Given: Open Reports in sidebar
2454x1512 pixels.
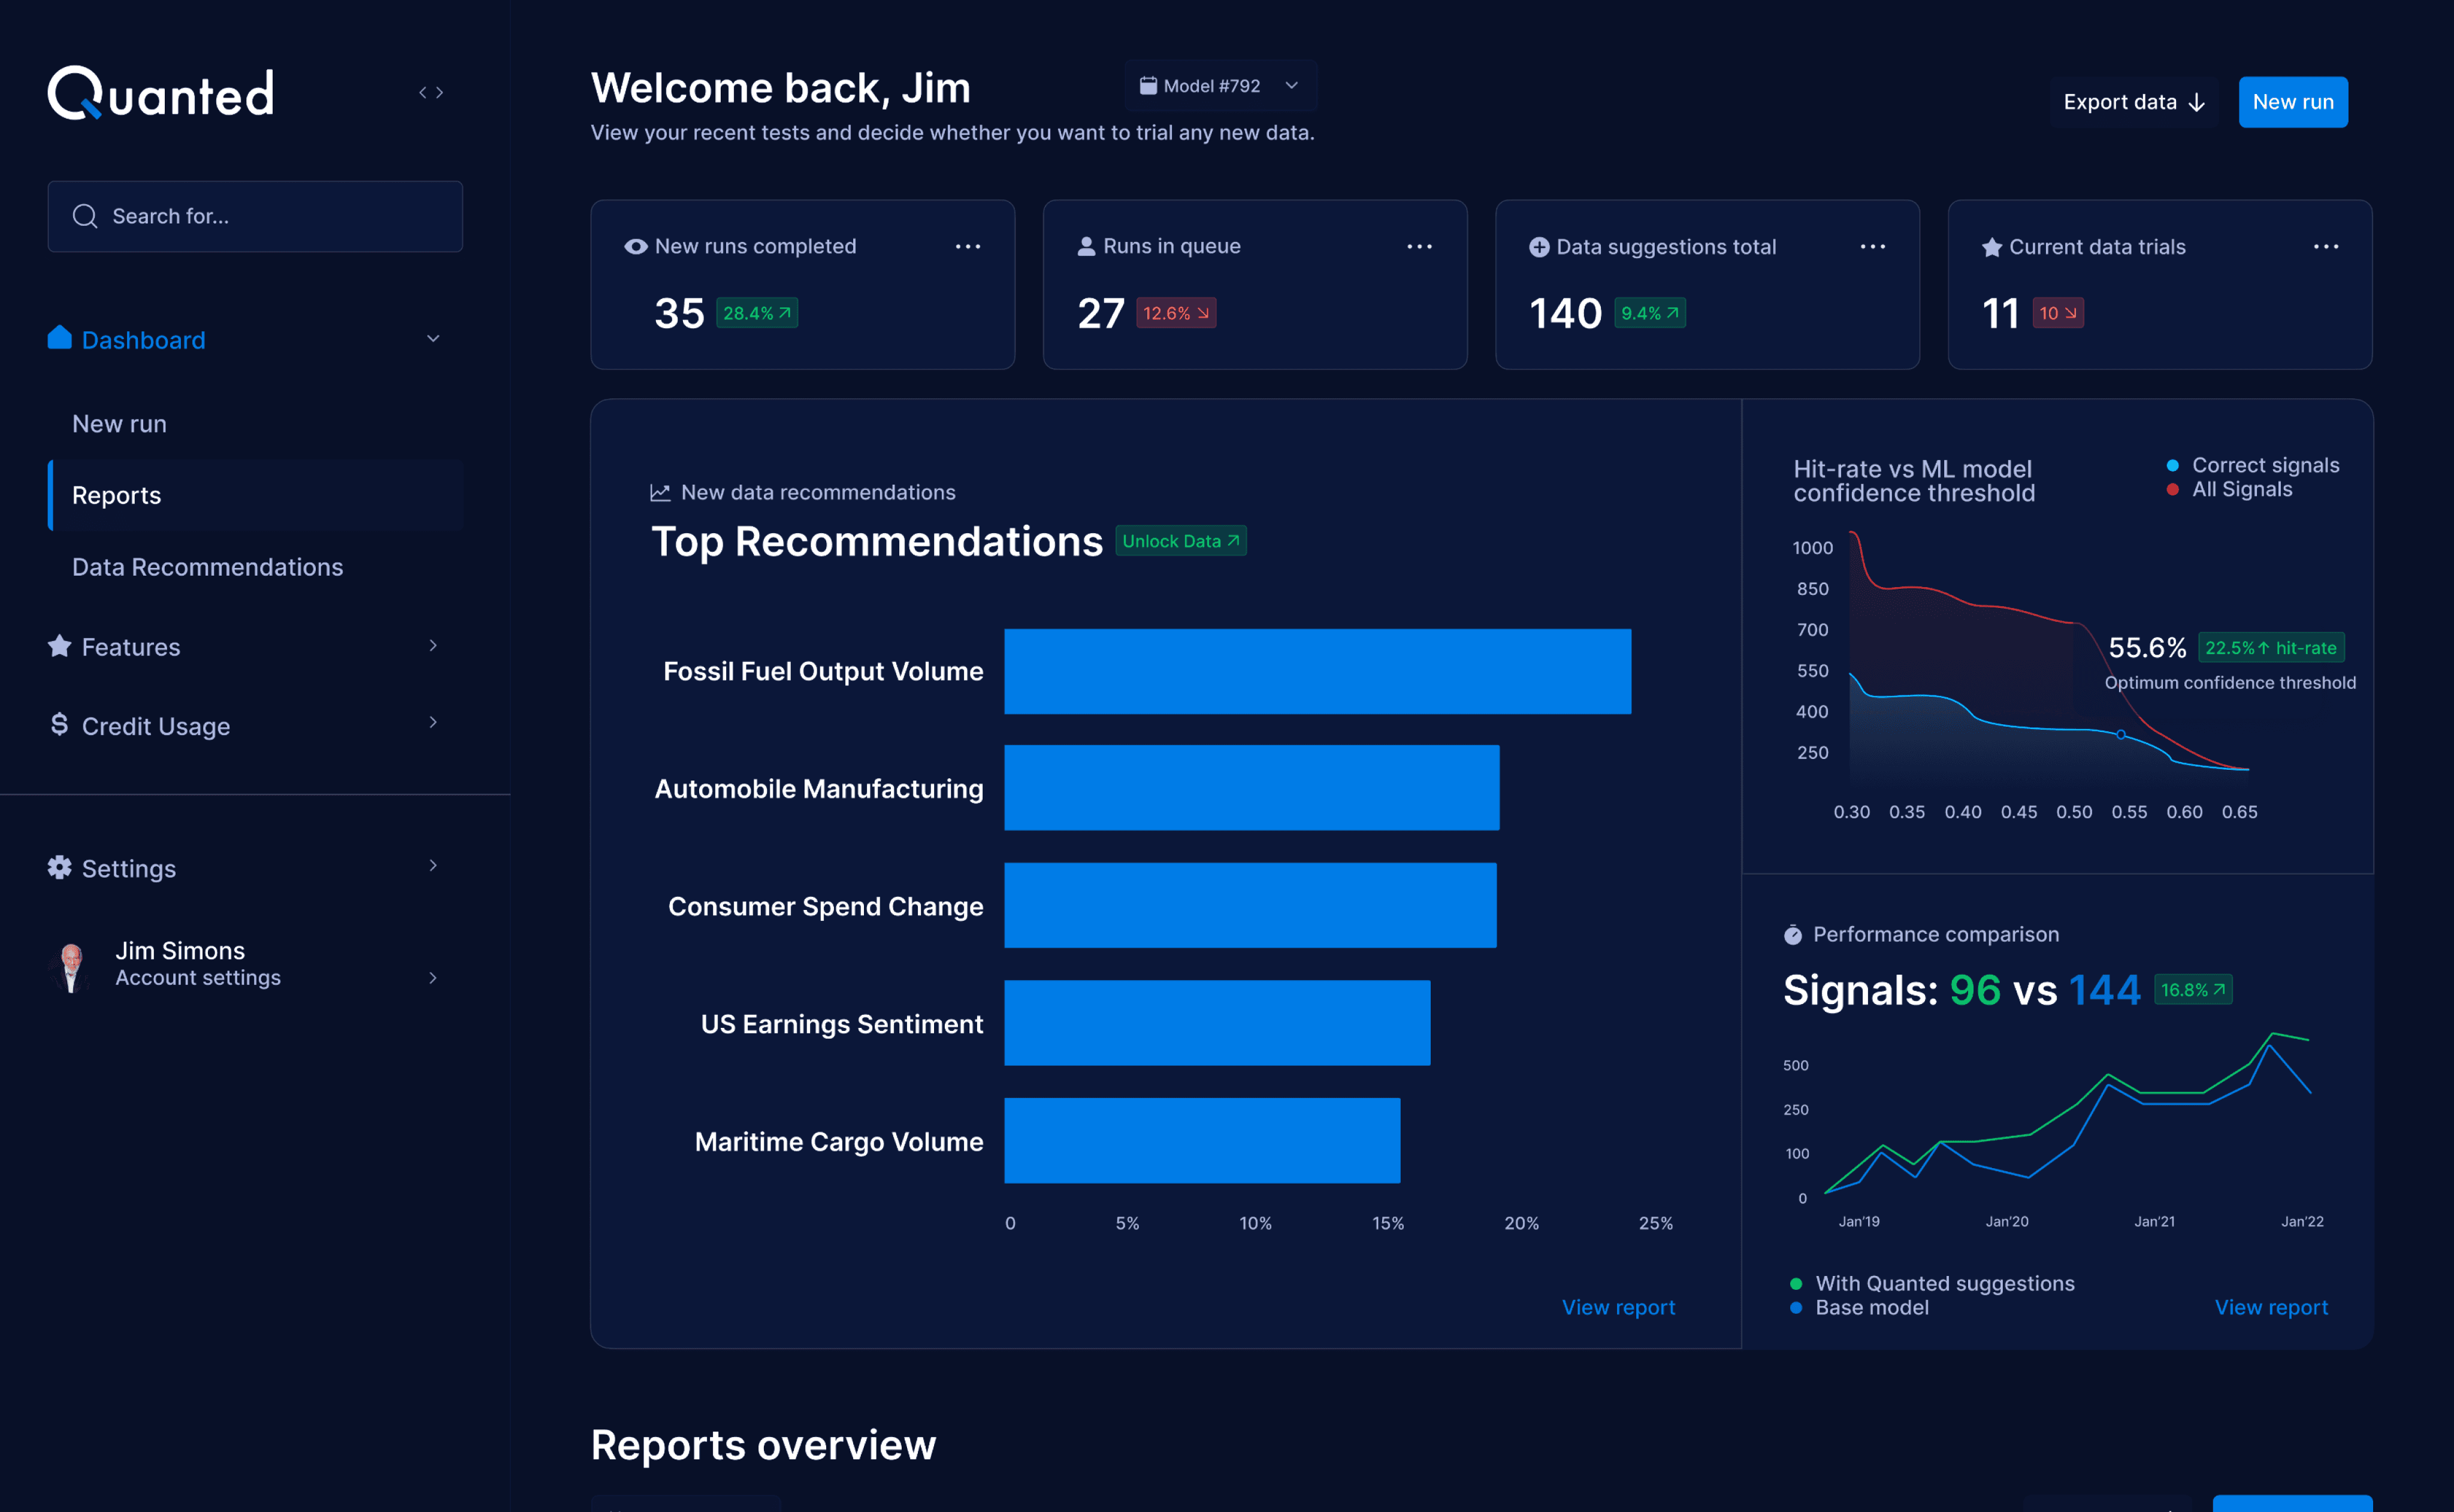Looking at the screenshot, I should (x=256, y=495).
